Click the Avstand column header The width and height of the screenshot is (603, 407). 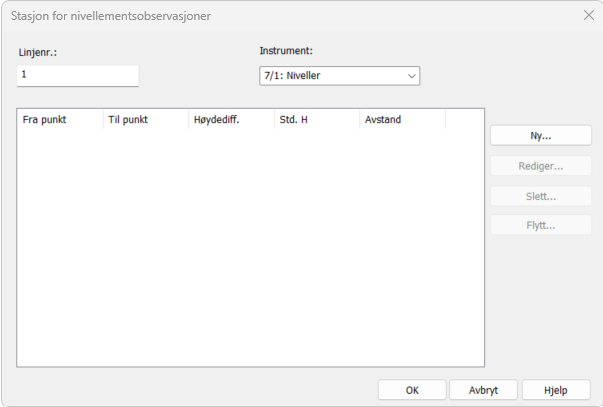[402, 120]
